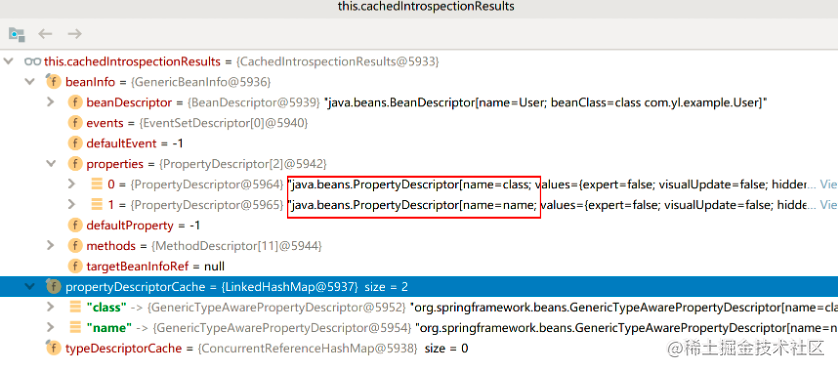This screenshot has width=838, height=371.
Task: Click the {PropertyDescriptor@5965} value text
Action: [207, 205]
